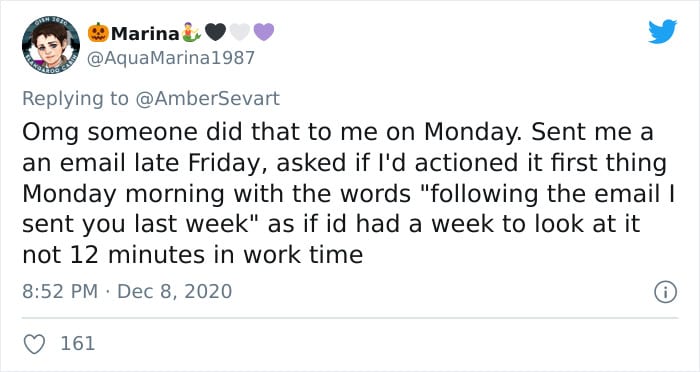This screenshot has width=700, height=372.
Task: Click the purple heart emoji
Action: click(264, 32)
